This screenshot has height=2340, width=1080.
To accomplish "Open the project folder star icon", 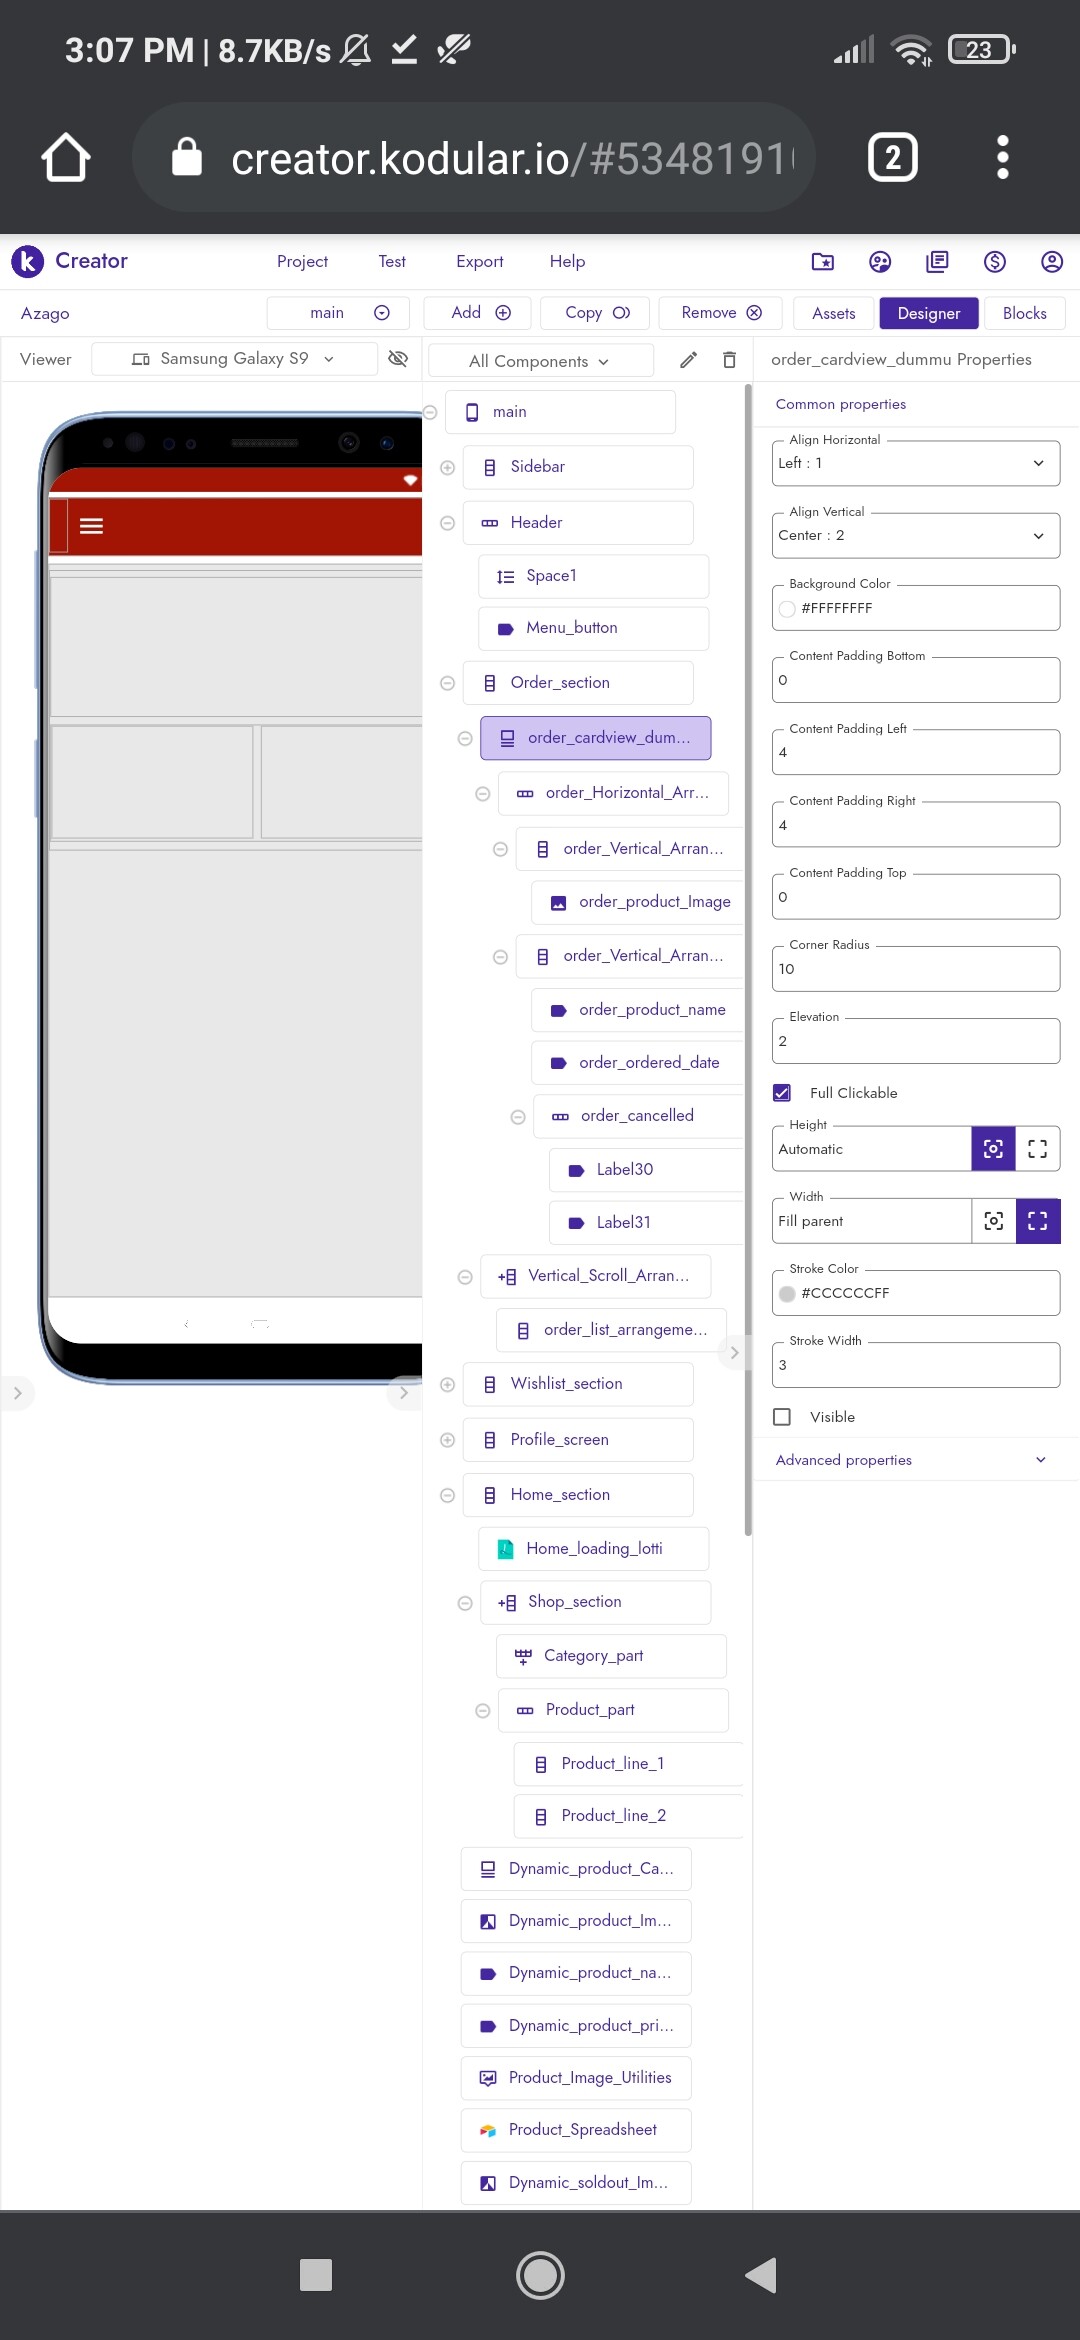I will tap(823, 262).
